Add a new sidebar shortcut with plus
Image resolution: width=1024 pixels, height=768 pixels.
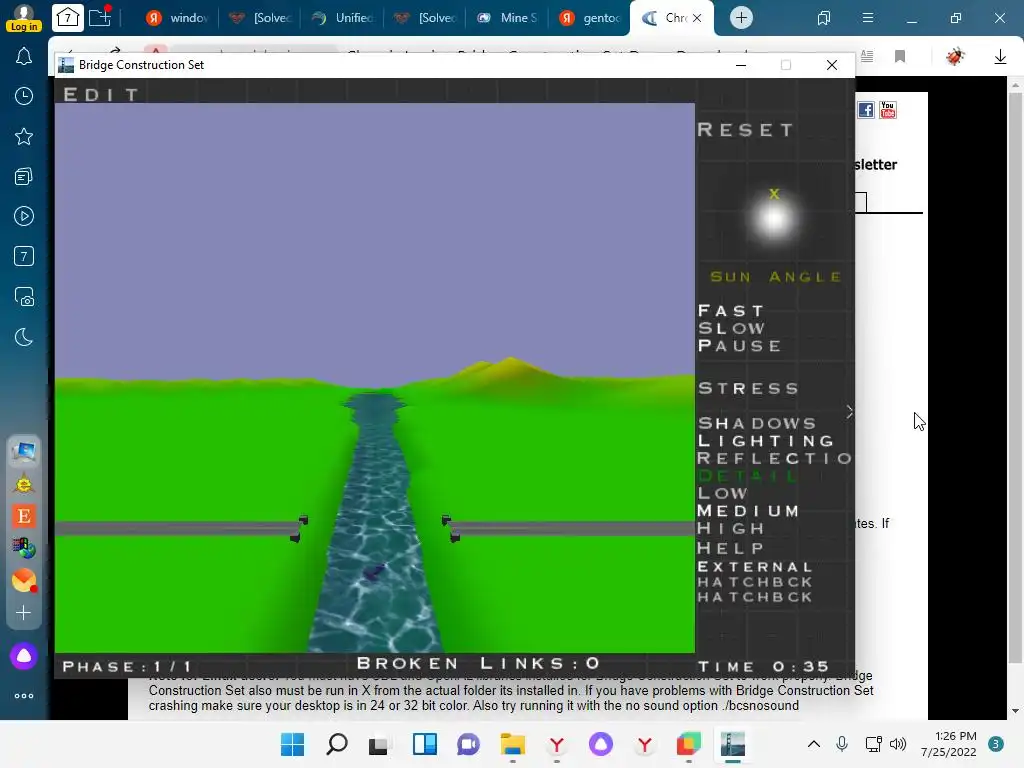click(24, 613)
